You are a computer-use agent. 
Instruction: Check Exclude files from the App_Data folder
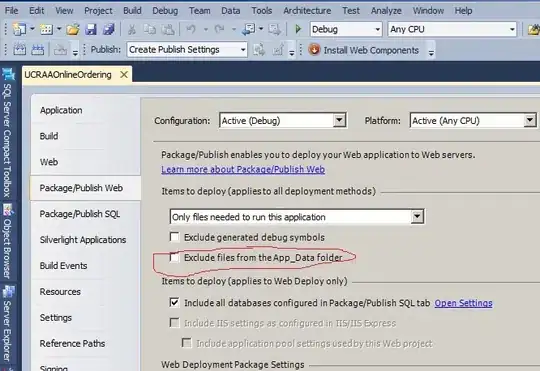coord(175,257)
